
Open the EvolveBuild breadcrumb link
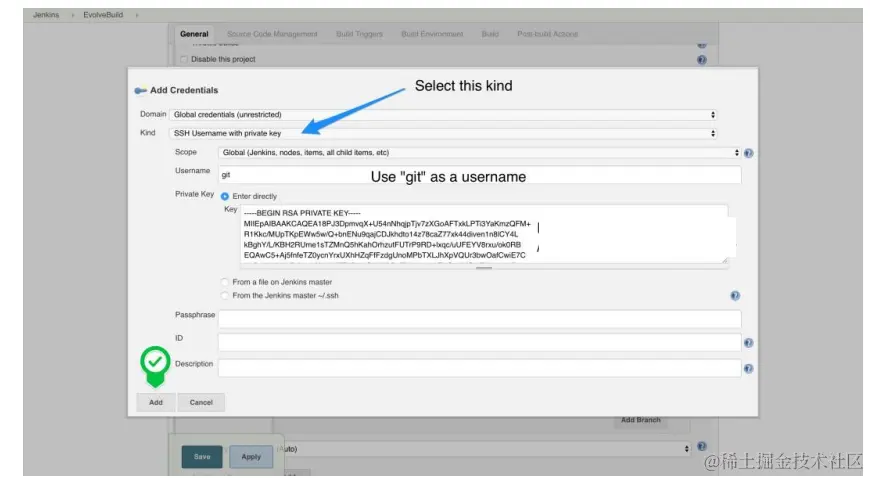(103, 15)
